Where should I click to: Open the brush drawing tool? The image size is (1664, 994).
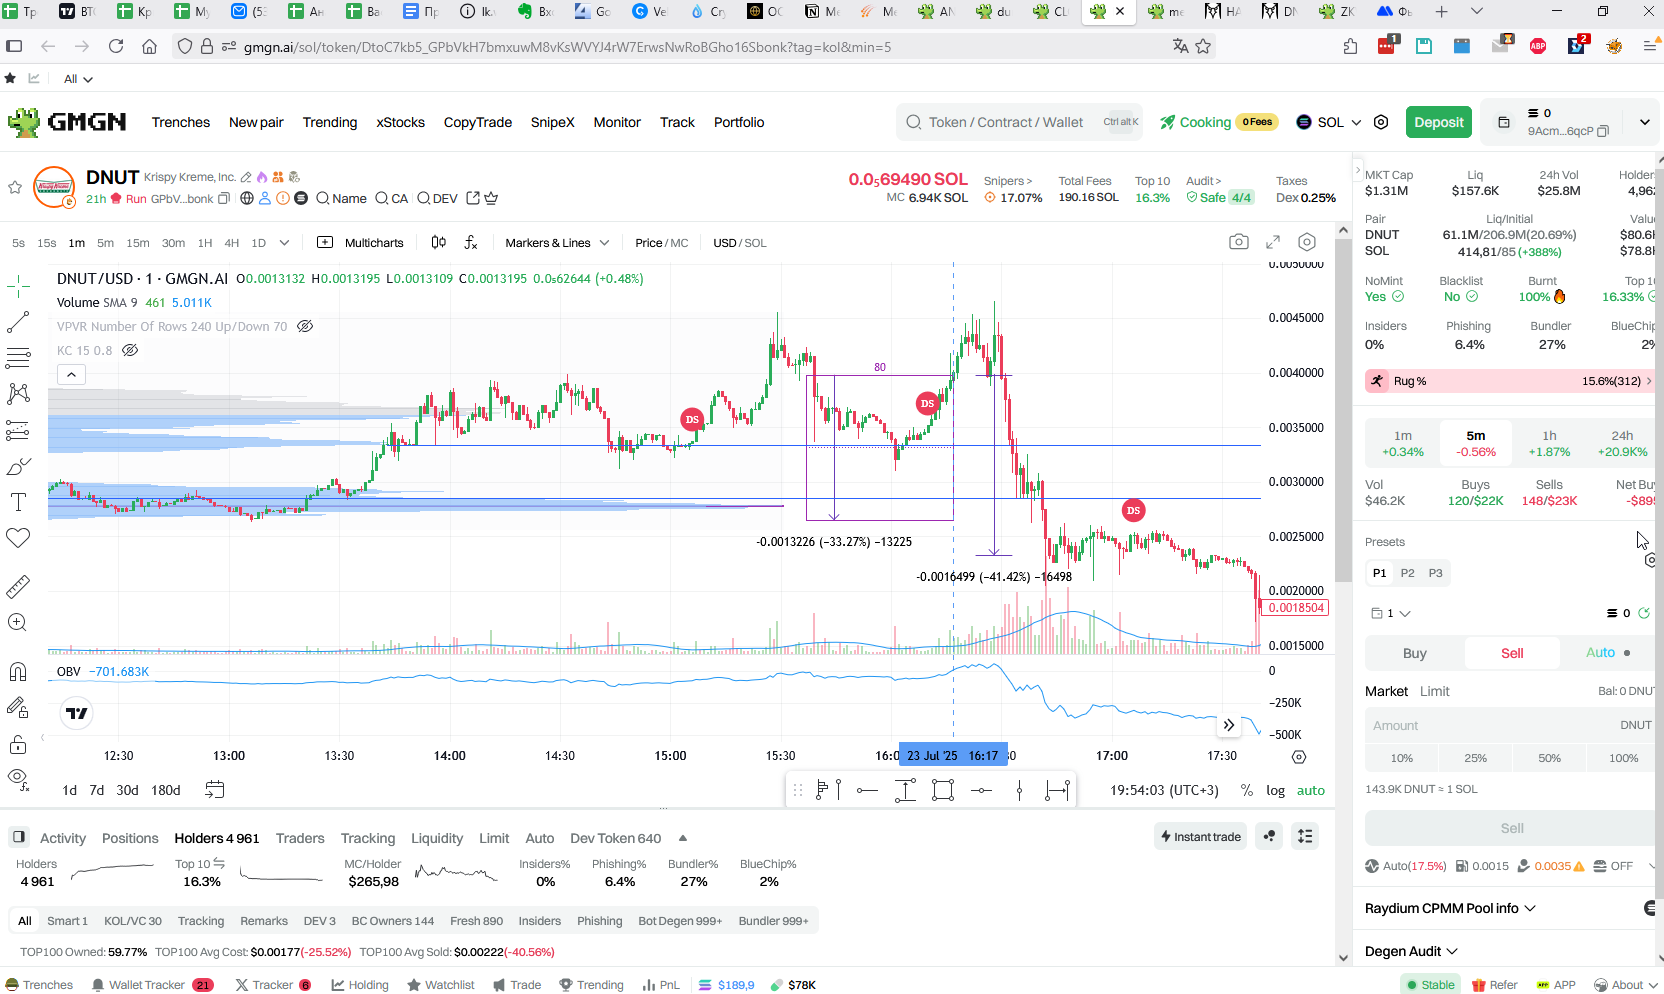pos(18,467)
